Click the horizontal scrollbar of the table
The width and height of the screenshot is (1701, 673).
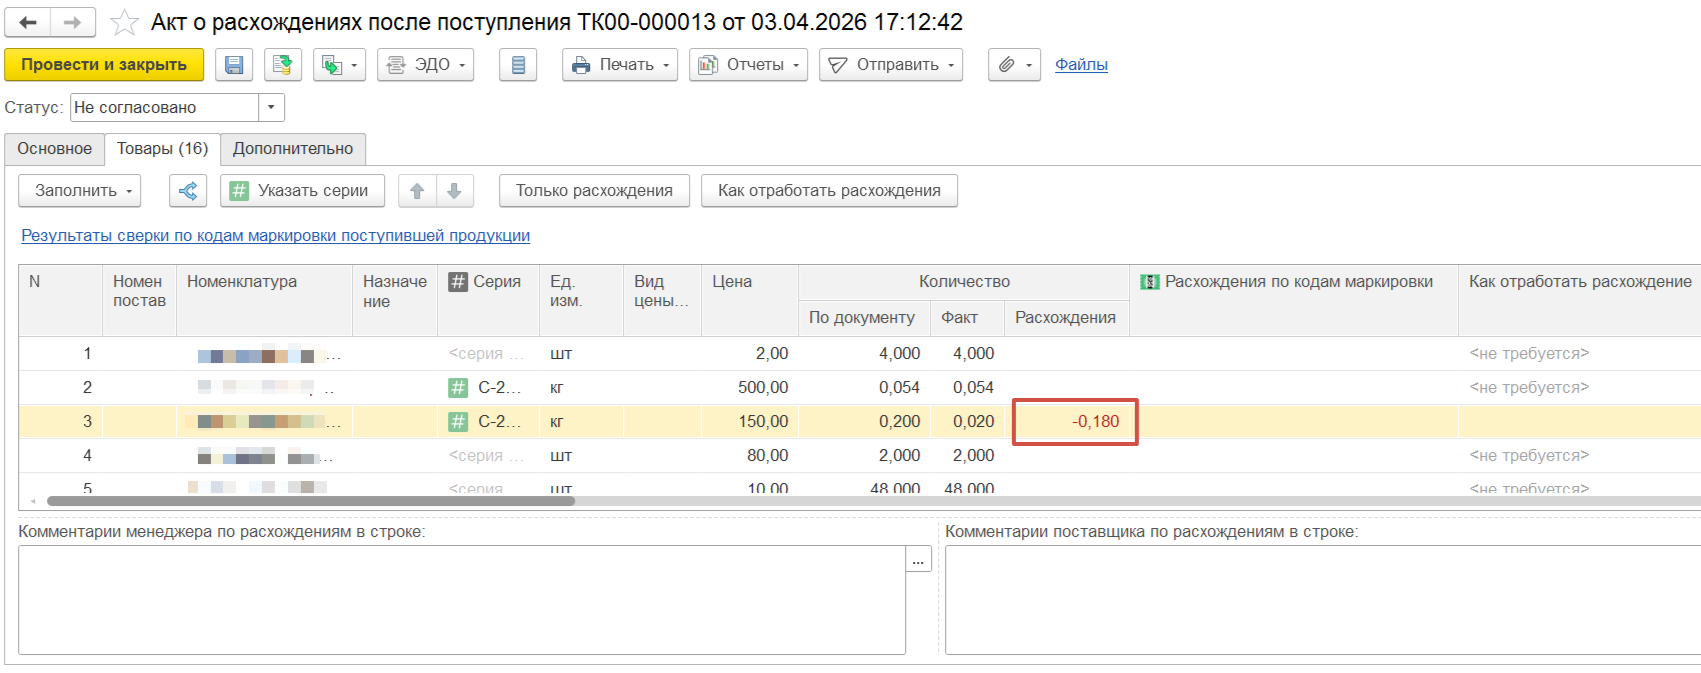pyautogui.click(x=310, y=501)
